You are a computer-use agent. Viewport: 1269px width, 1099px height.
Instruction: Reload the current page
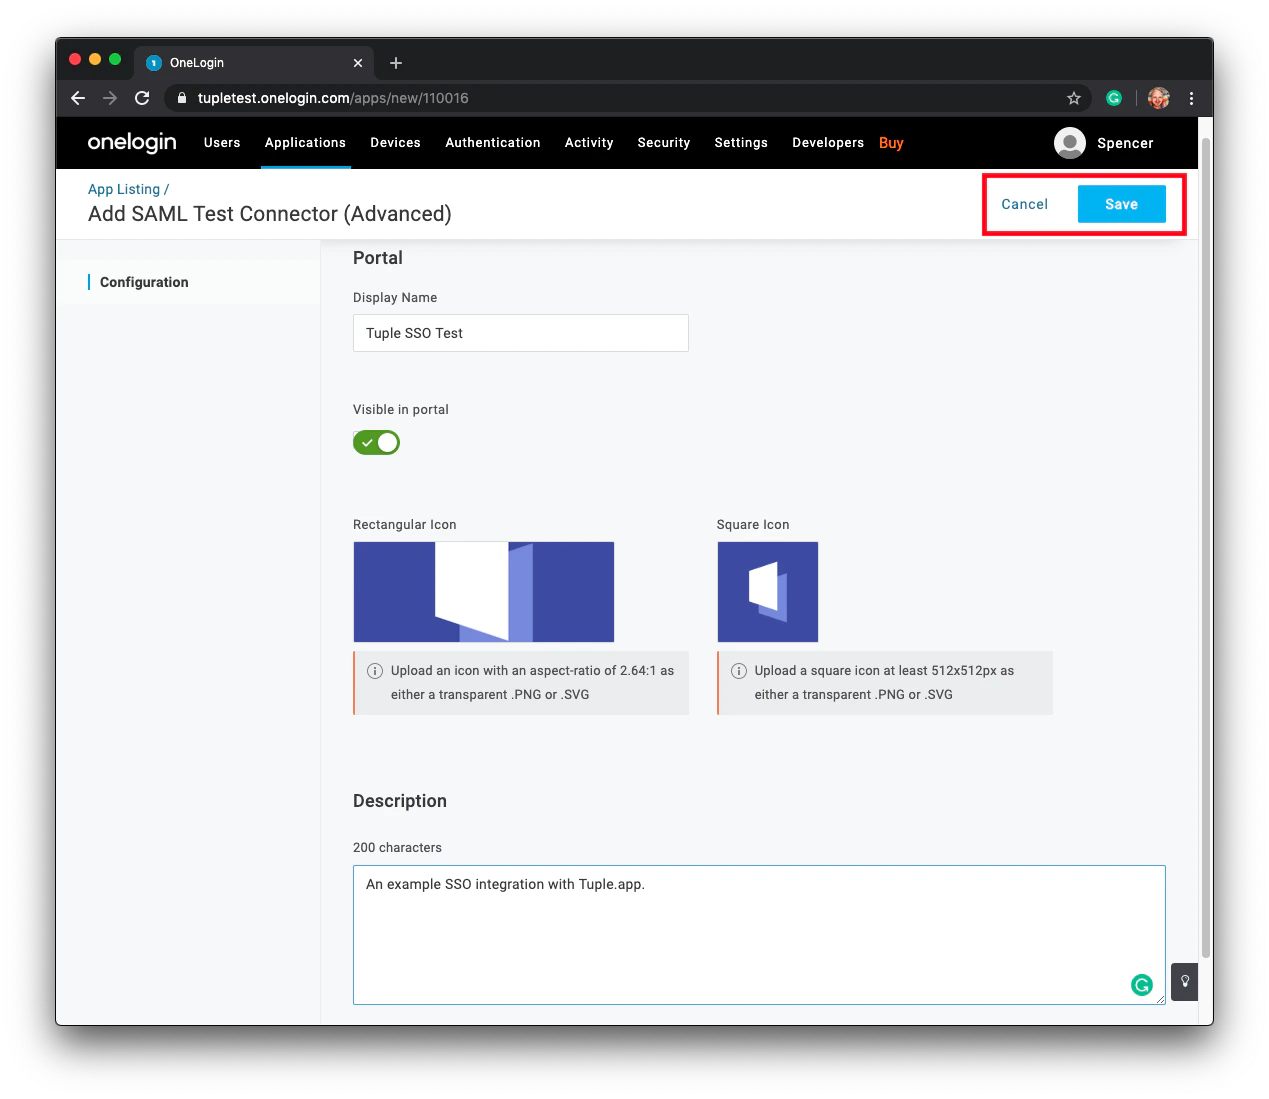click(142, 98)
